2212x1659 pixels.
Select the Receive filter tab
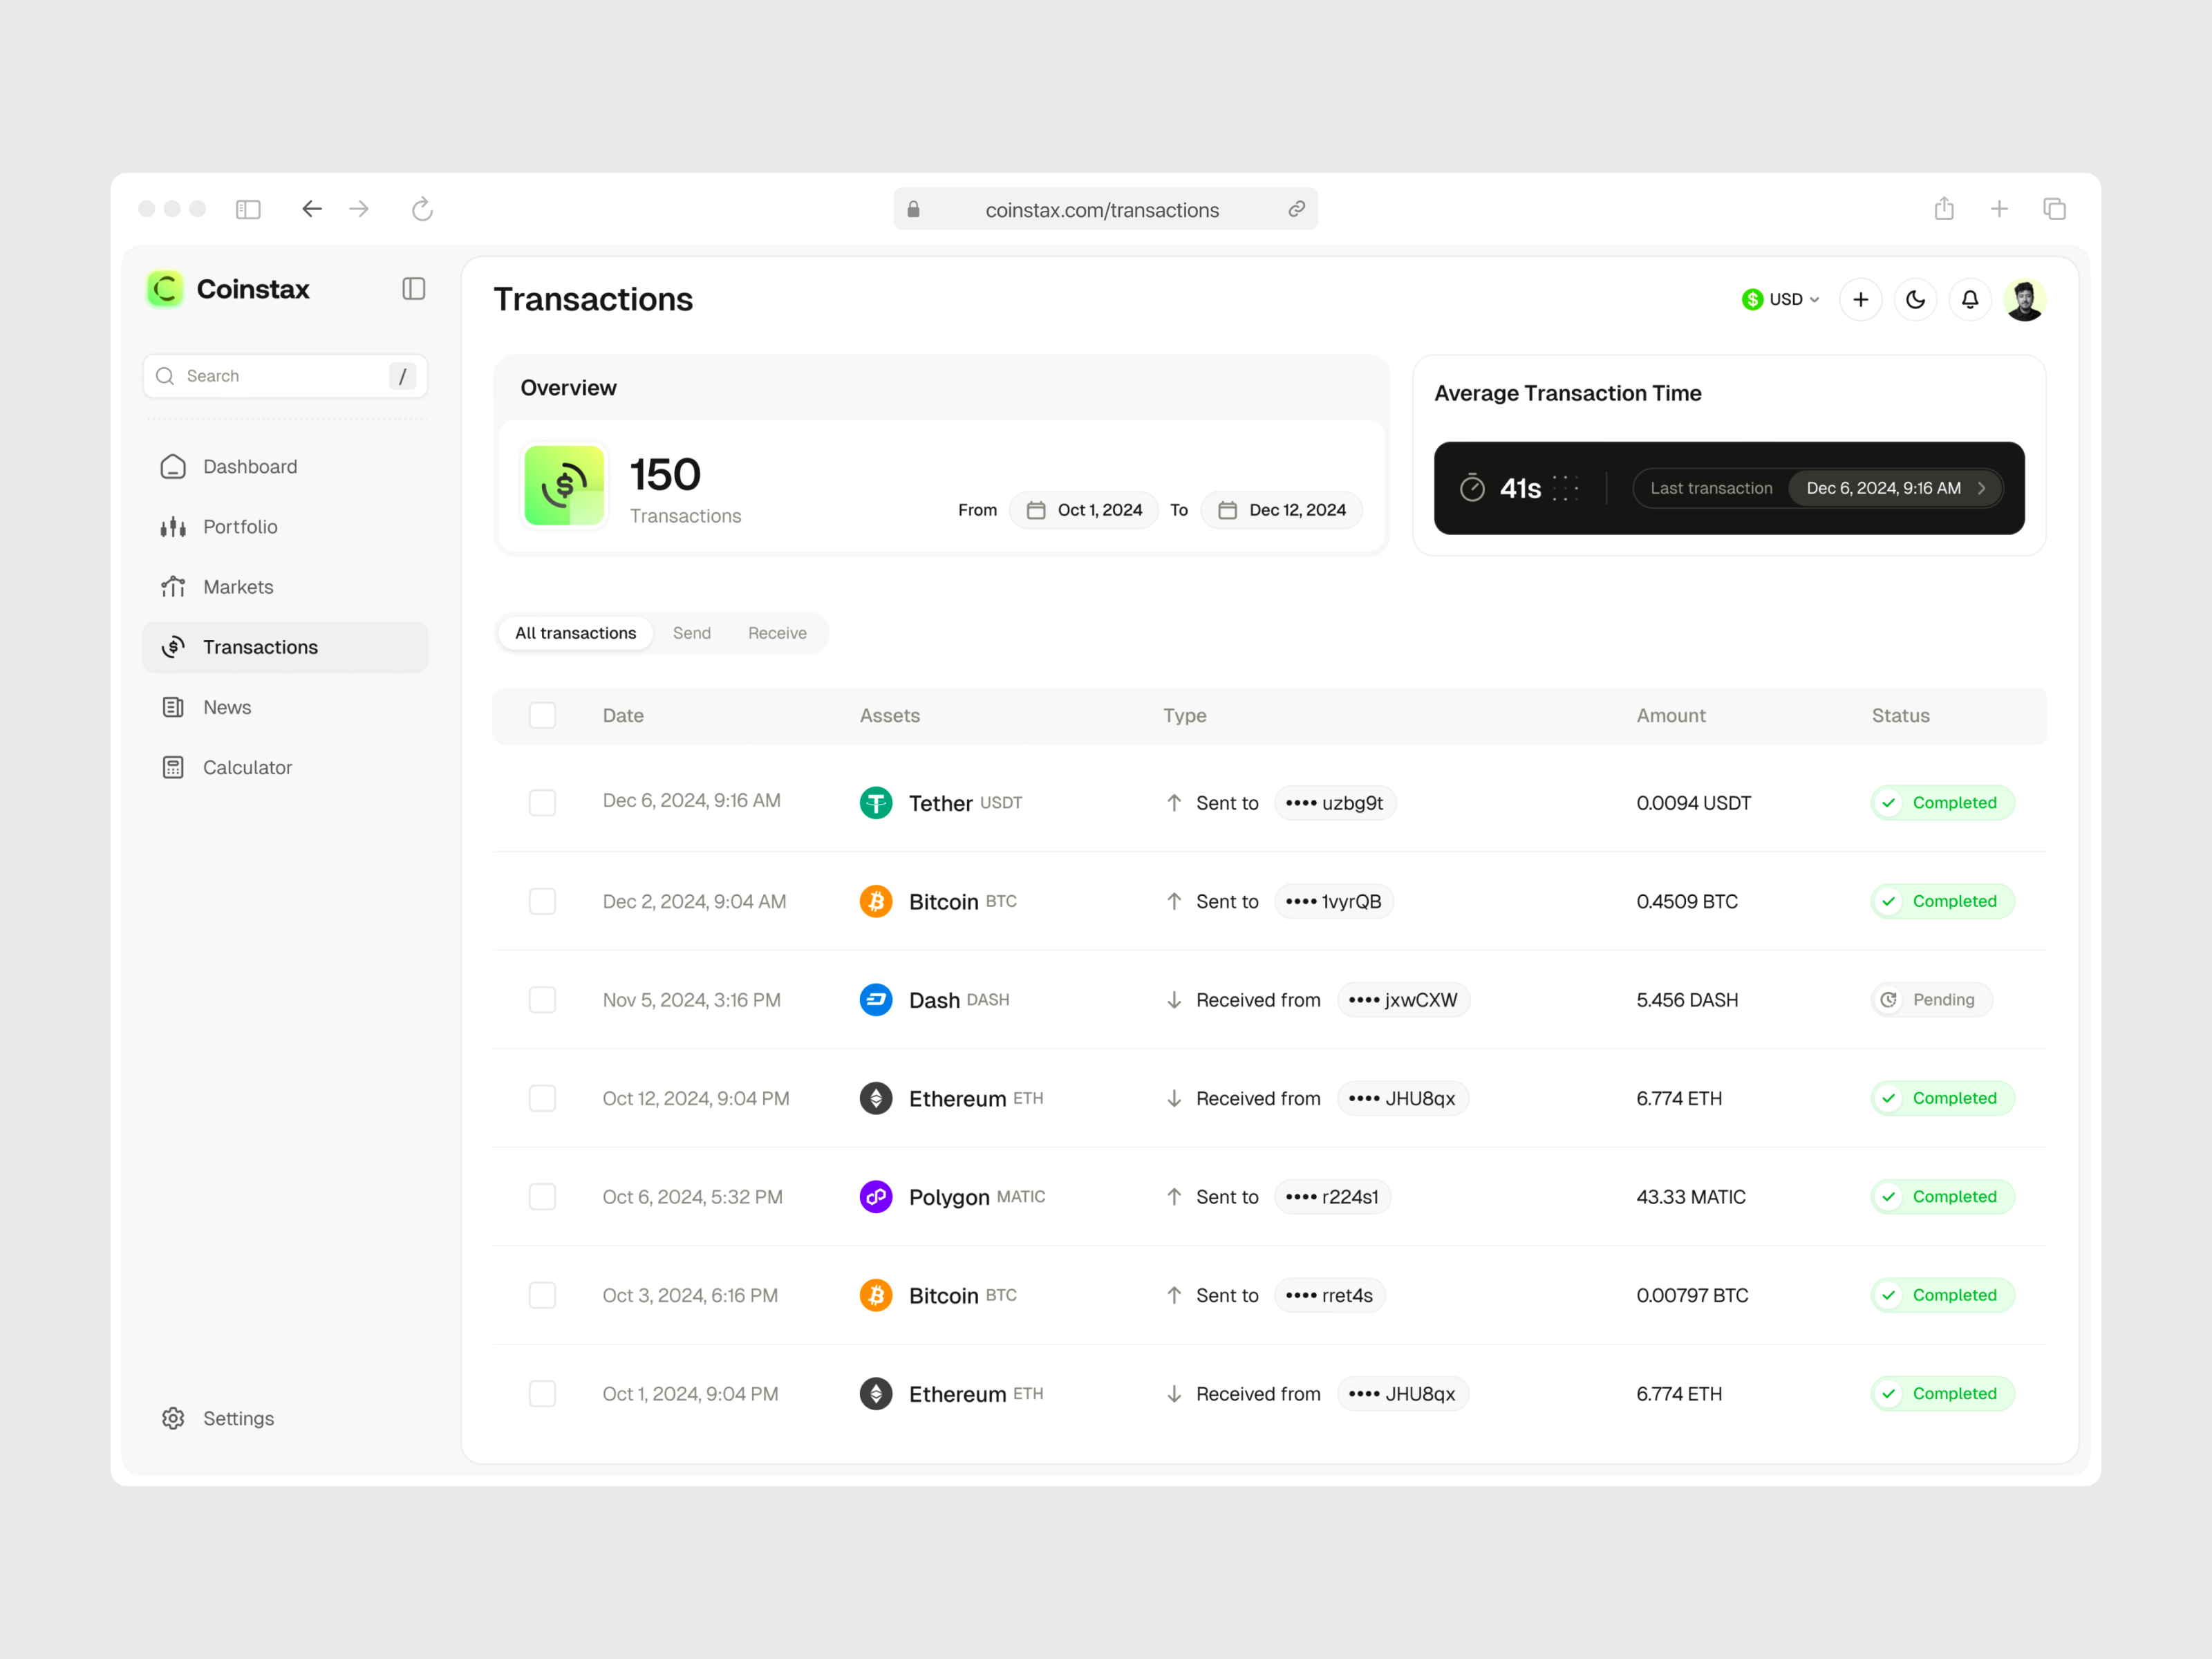pos(777,633)
